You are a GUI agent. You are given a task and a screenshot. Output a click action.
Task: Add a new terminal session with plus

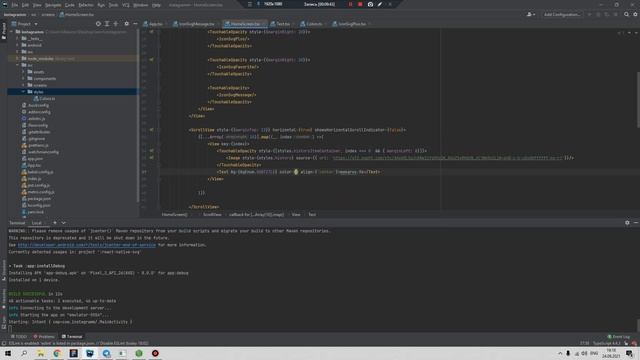[55, 223]
